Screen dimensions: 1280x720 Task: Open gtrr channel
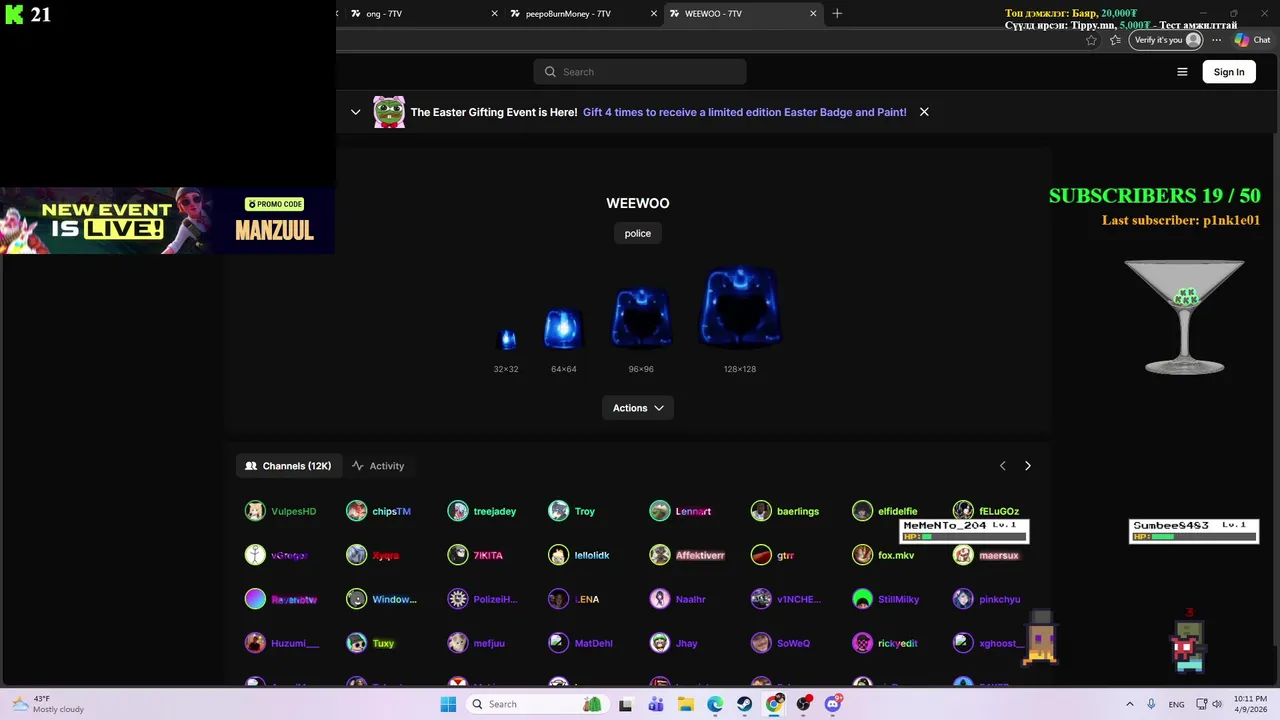773,555
